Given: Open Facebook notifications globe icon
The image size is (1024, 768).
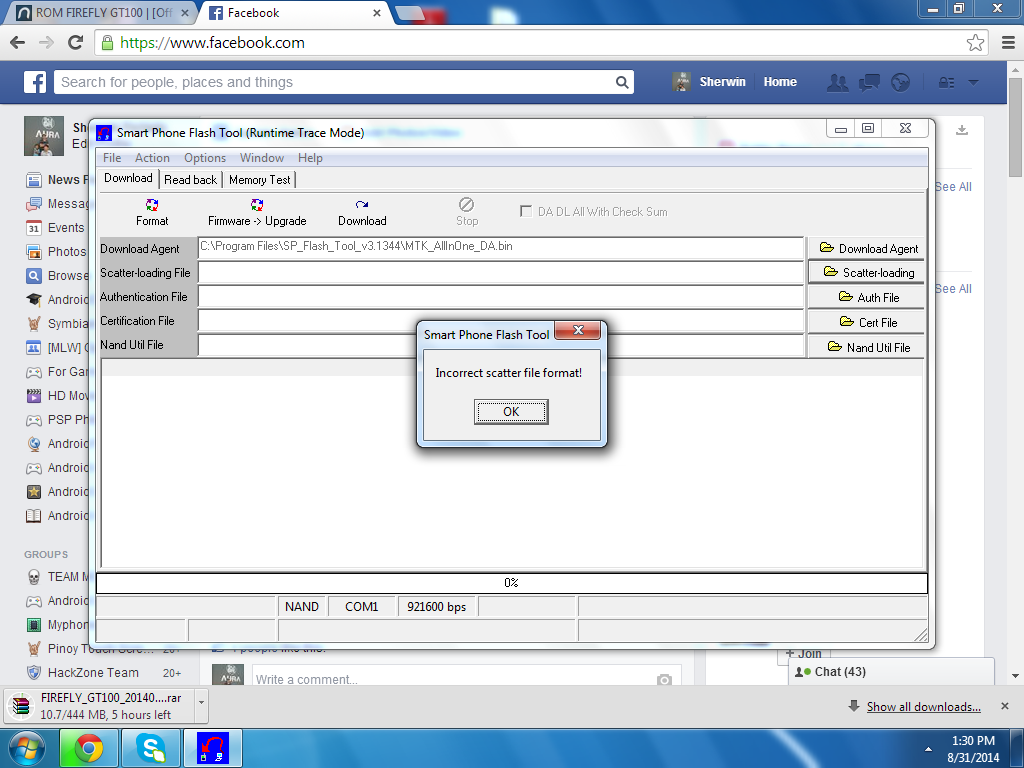Looking at the screenshot, I should [x=901, y=82].
